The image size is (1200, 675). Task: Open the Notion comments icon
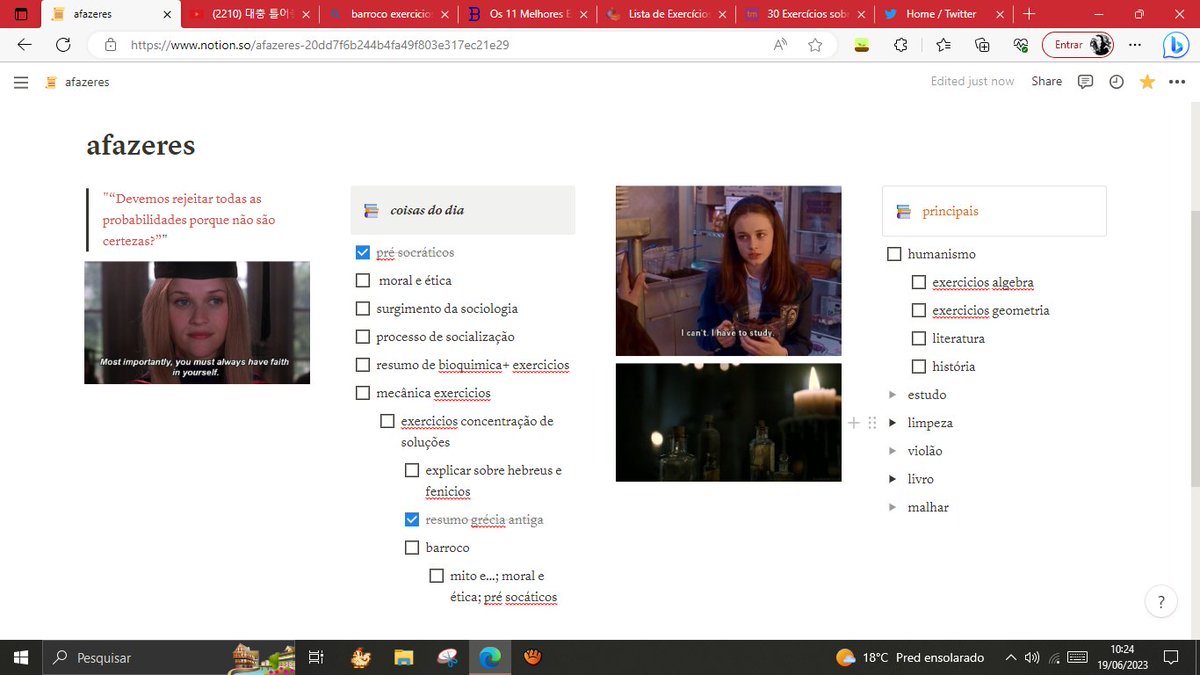click(x=1085, y=82)
